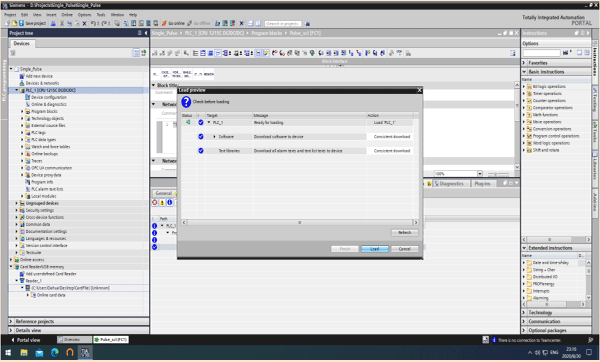Open the Online menu
This screenshot has height=362, width=600.
[x=67, y=15]
